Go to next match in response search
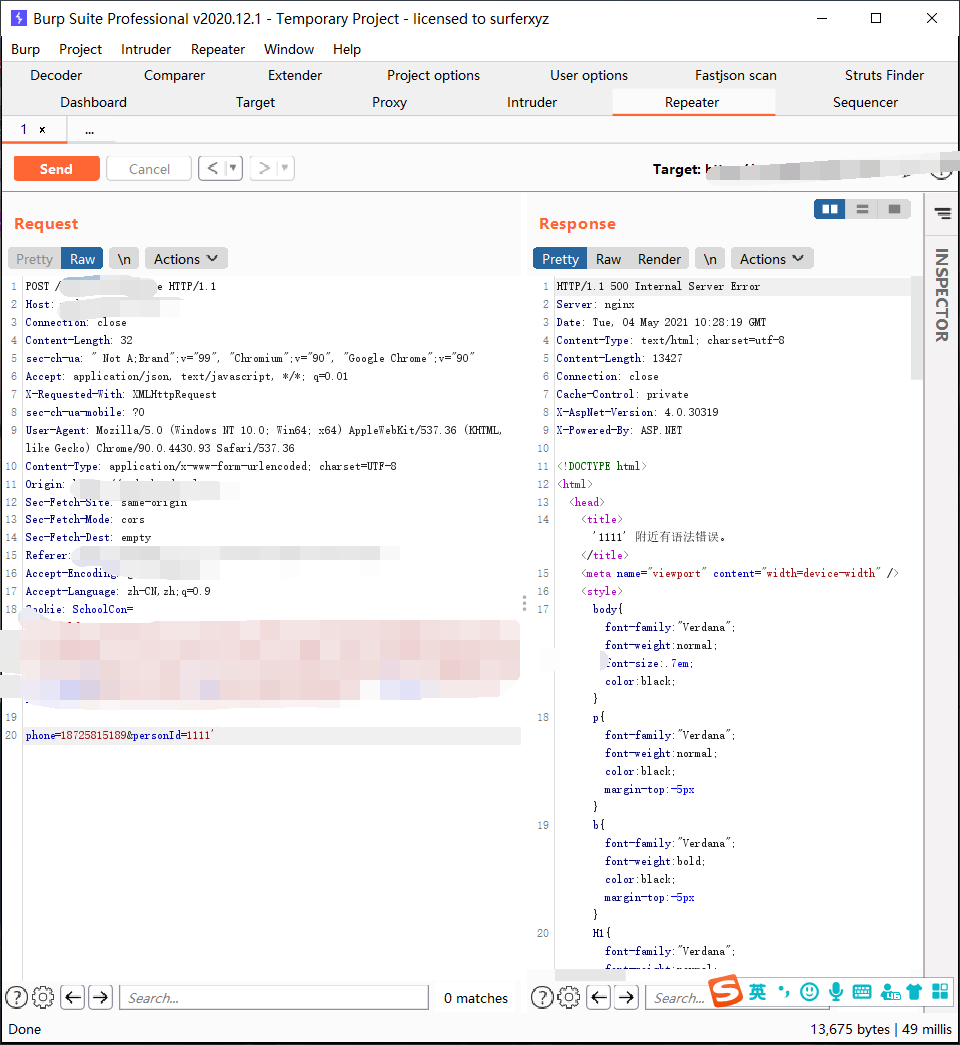The image size is (960, 1045). (x=627, y=997)
